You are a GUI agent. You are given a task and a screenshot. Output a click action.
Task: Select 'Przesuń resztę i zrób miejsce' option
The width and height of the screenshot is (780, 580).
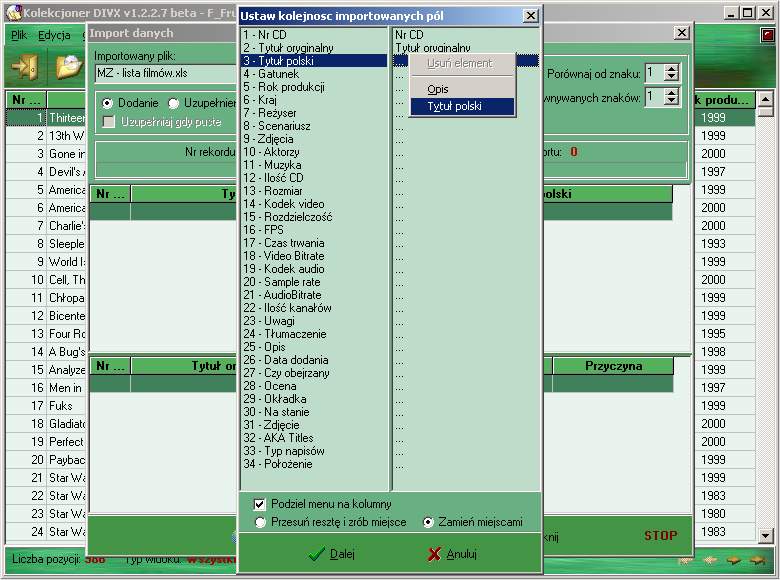tap(261, 522)
